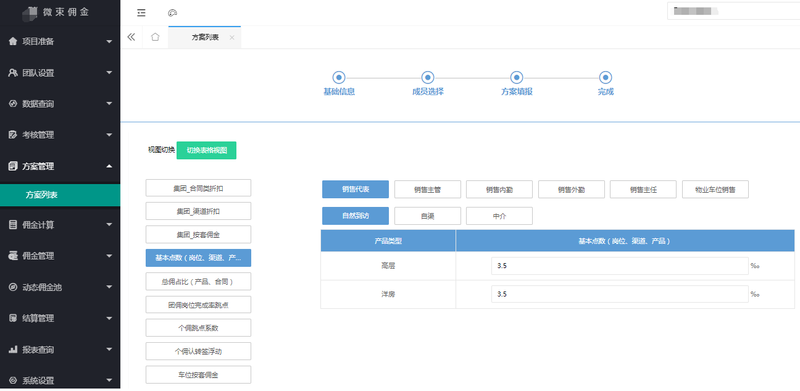Expand the 报表查询 menu arrow

109,350
